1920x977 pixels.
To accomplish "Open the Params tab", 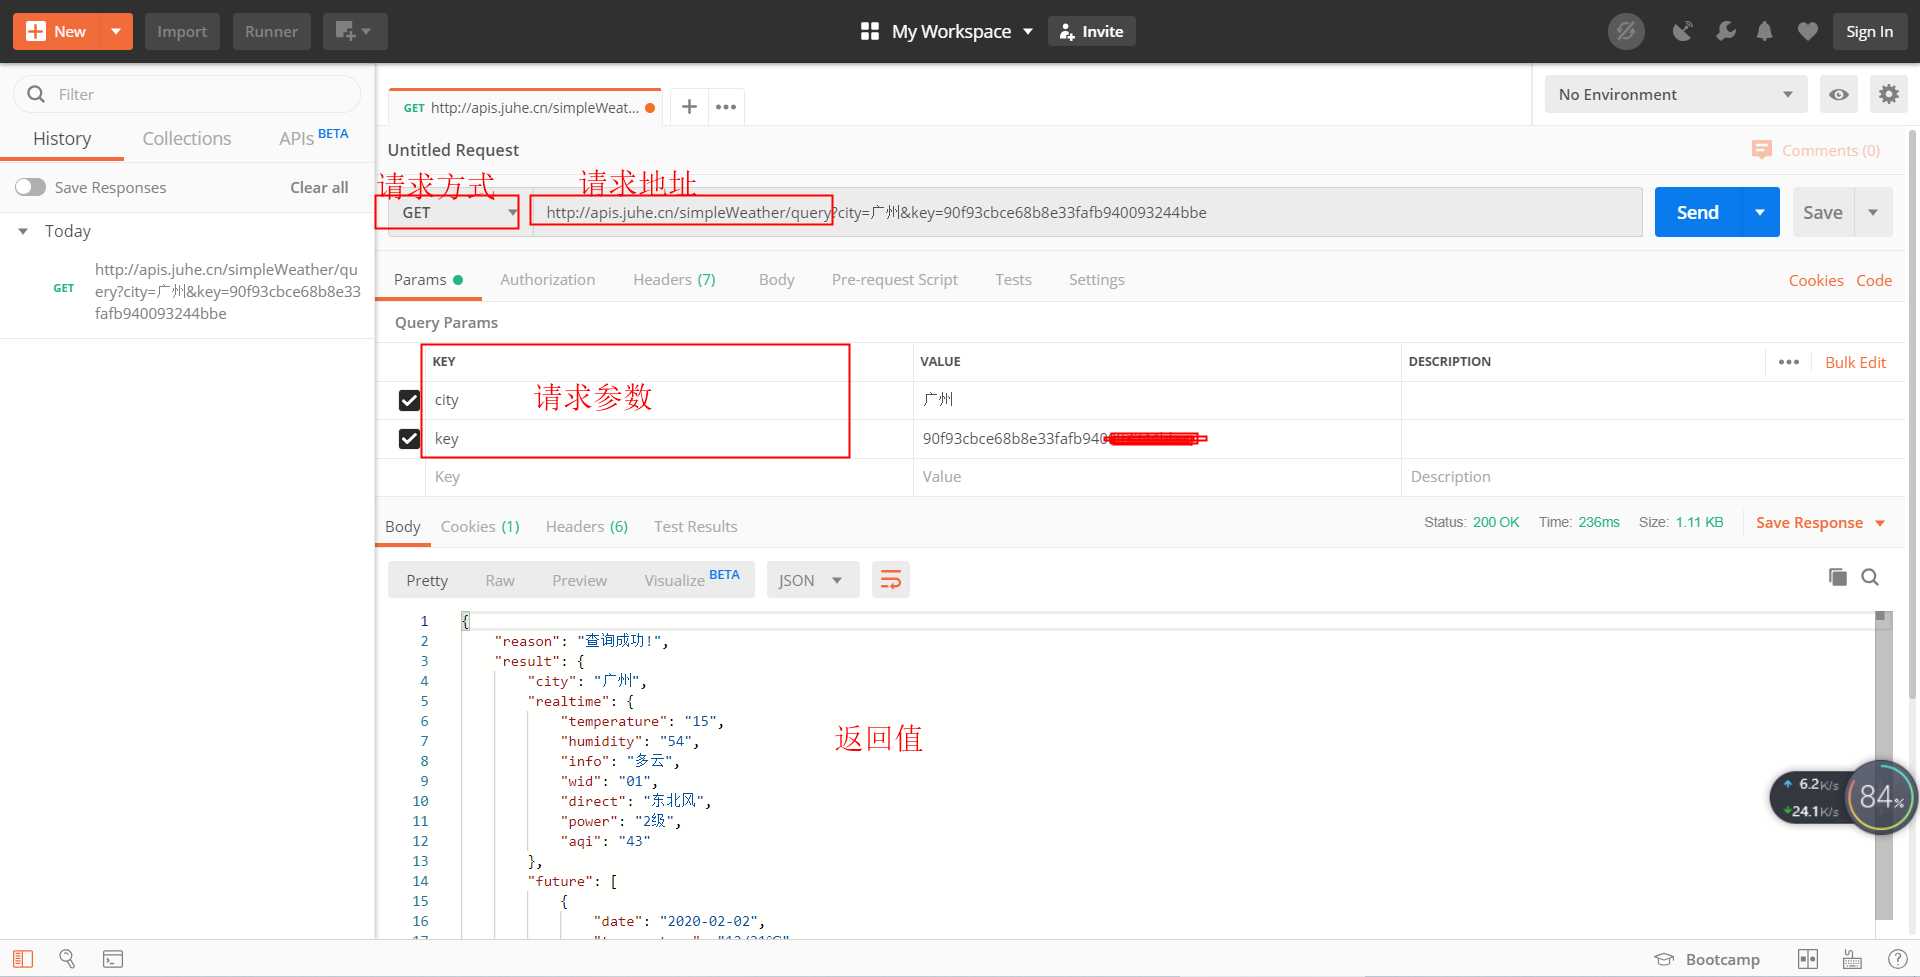I will pos(428,280).
